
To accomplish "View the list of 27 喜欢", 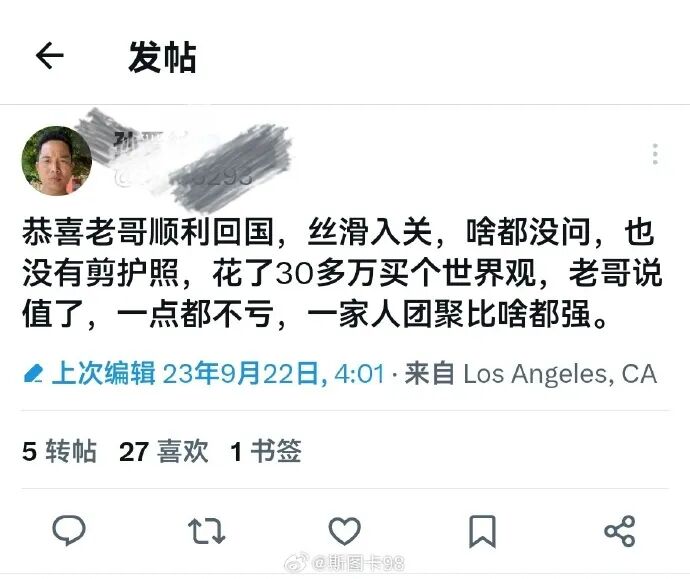I will coord(163,451).
